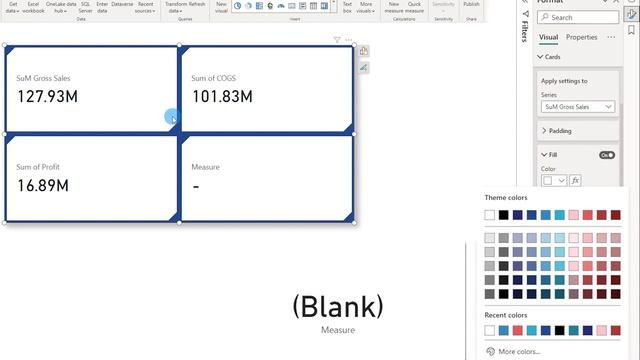Viewport: 640px width, 360px height.
Task: Open the Fill Color picker dropdown
Action: point(554,180)
